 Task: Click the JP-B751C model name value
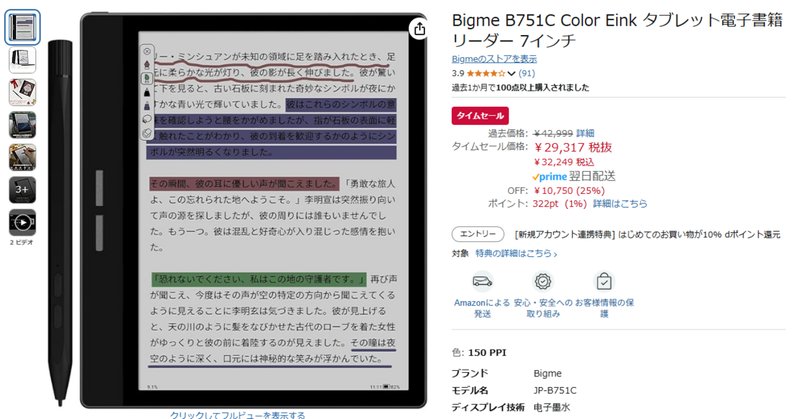pyautogui.click(x=555, y=390)
